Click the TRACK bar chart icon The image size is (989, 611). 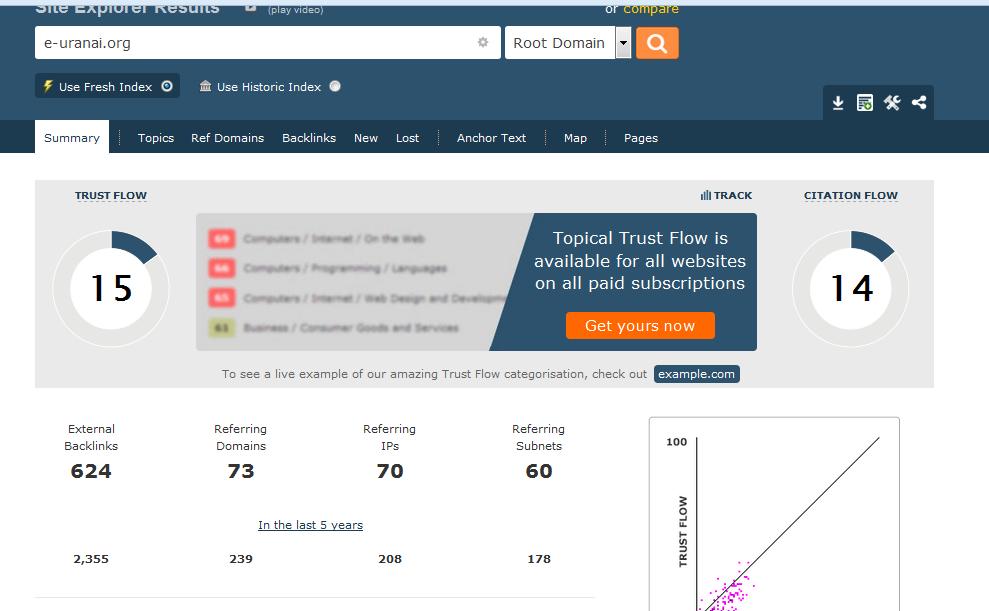(x=706, y=195)
